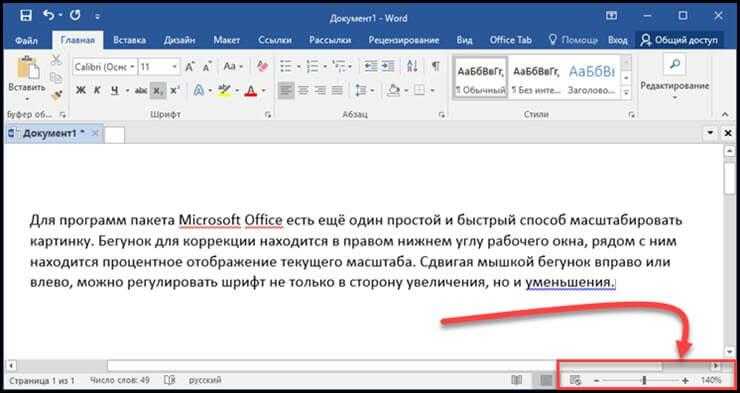Cut selection with the scissors icon
740x393 pixels.
tap(56, 60)
